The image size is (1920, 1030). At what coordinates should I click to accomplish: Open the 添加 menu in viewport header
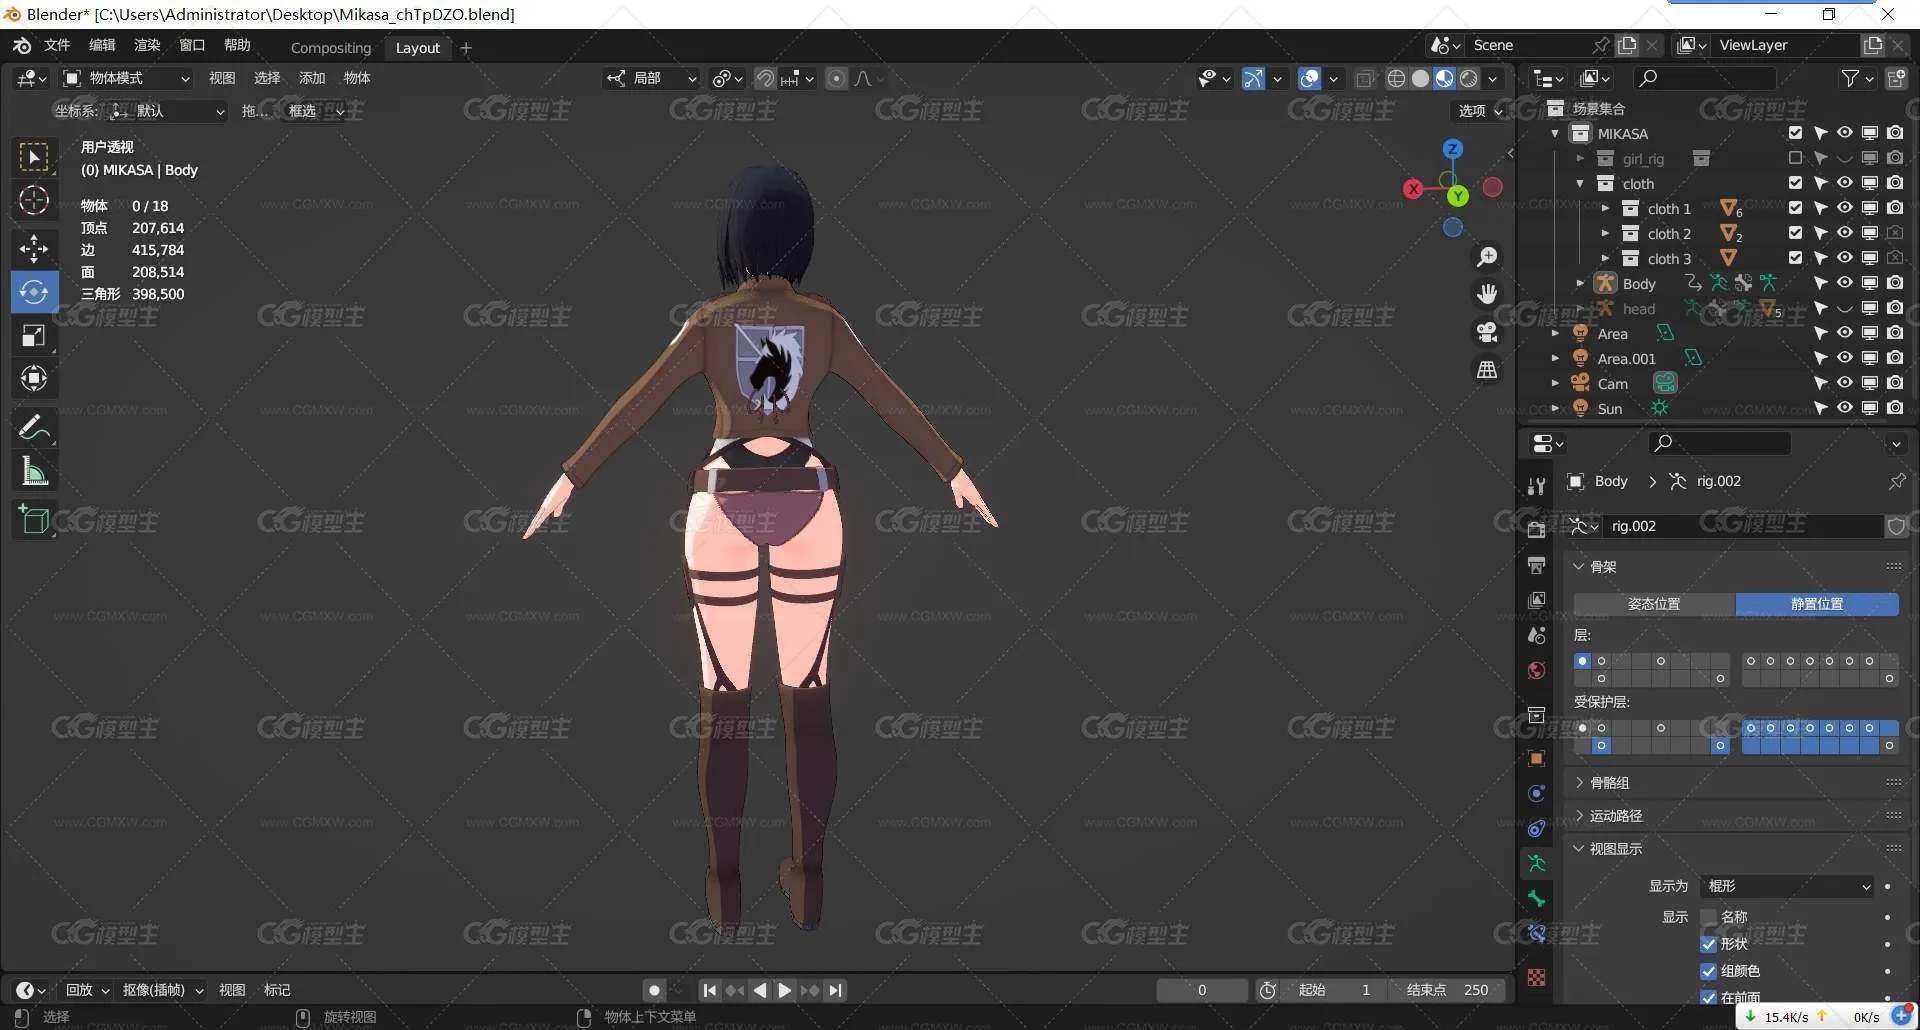(x=312, y=78)
